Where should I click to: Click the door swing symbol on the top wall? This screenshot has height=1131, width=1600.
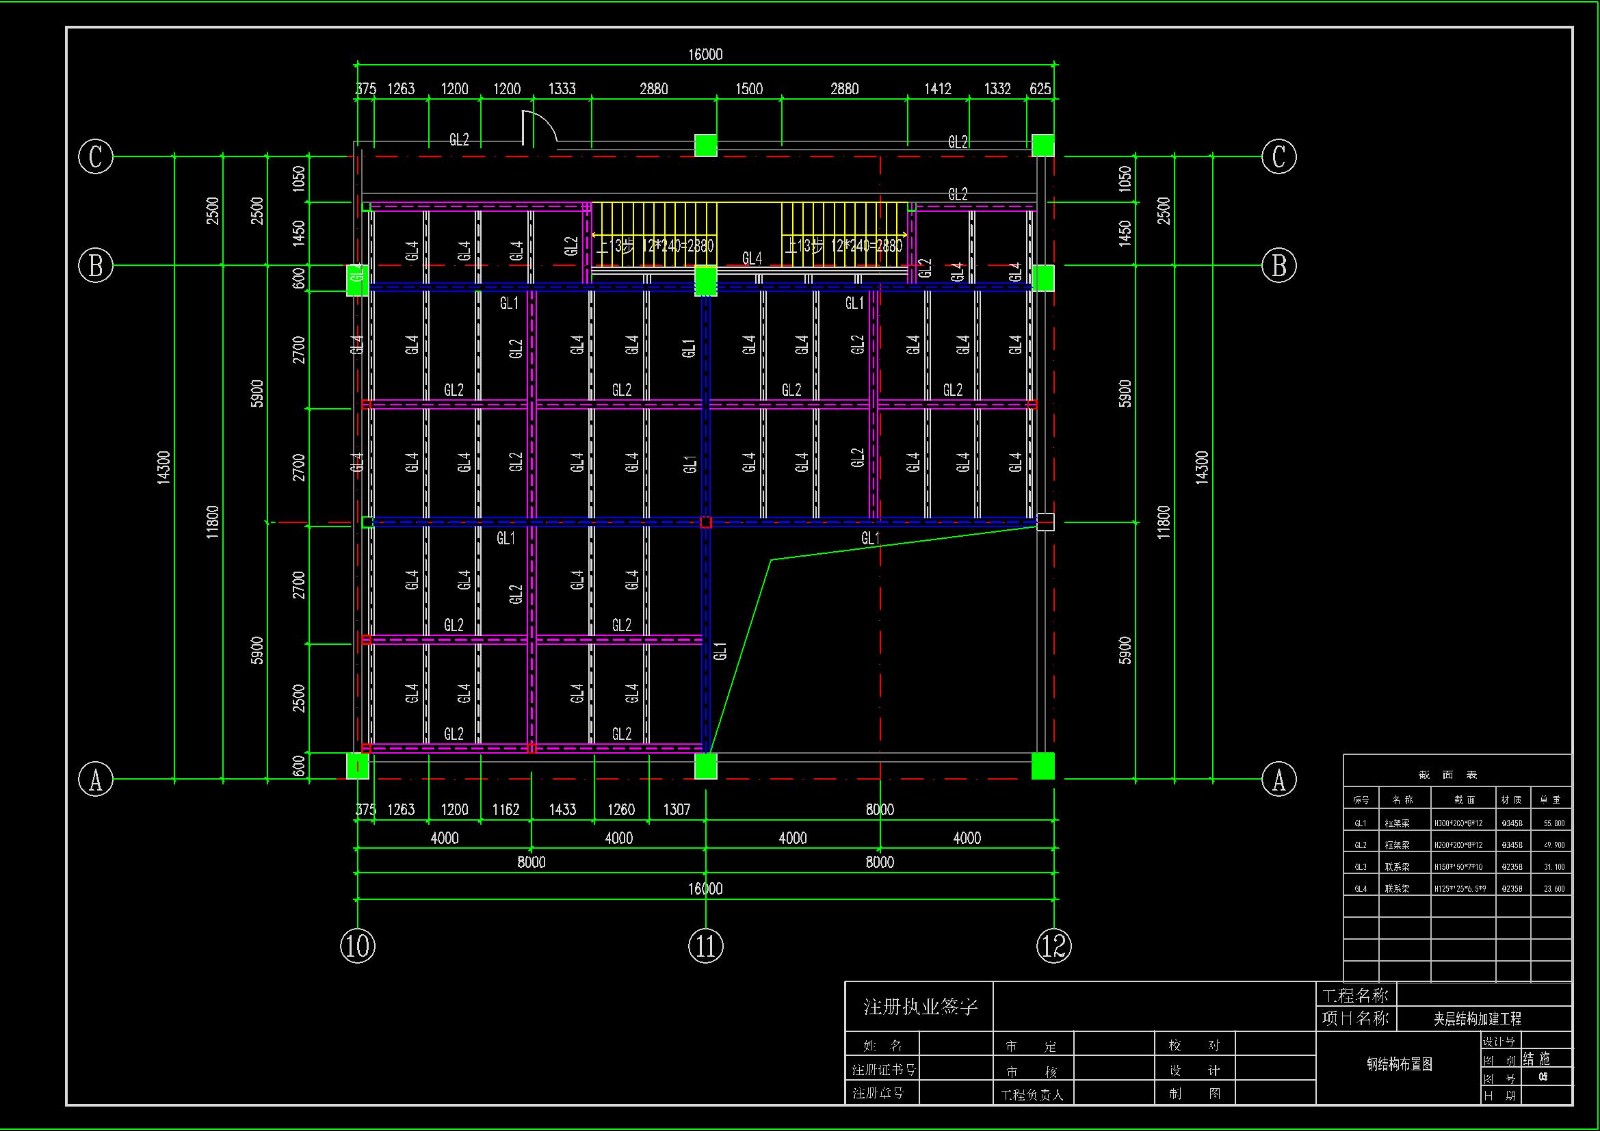[538, 129]
